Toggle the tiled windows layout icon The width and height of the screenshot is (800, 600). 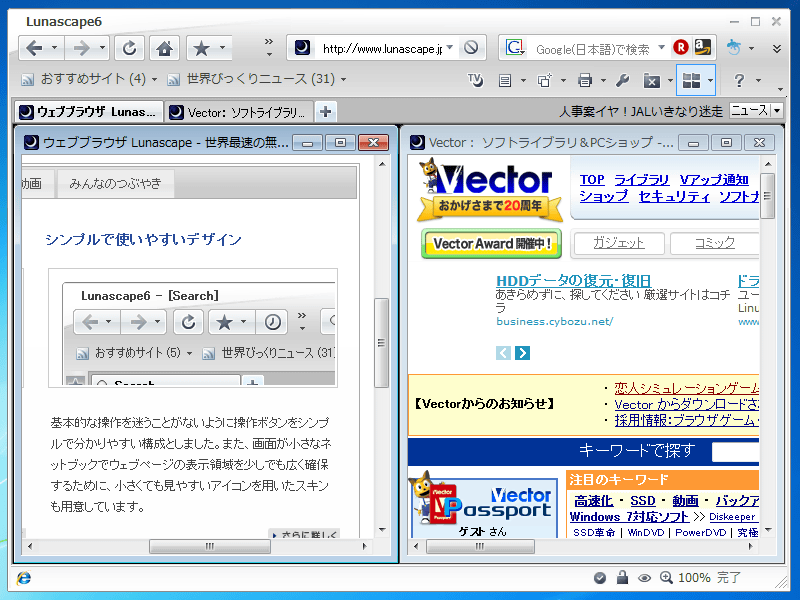691,80
